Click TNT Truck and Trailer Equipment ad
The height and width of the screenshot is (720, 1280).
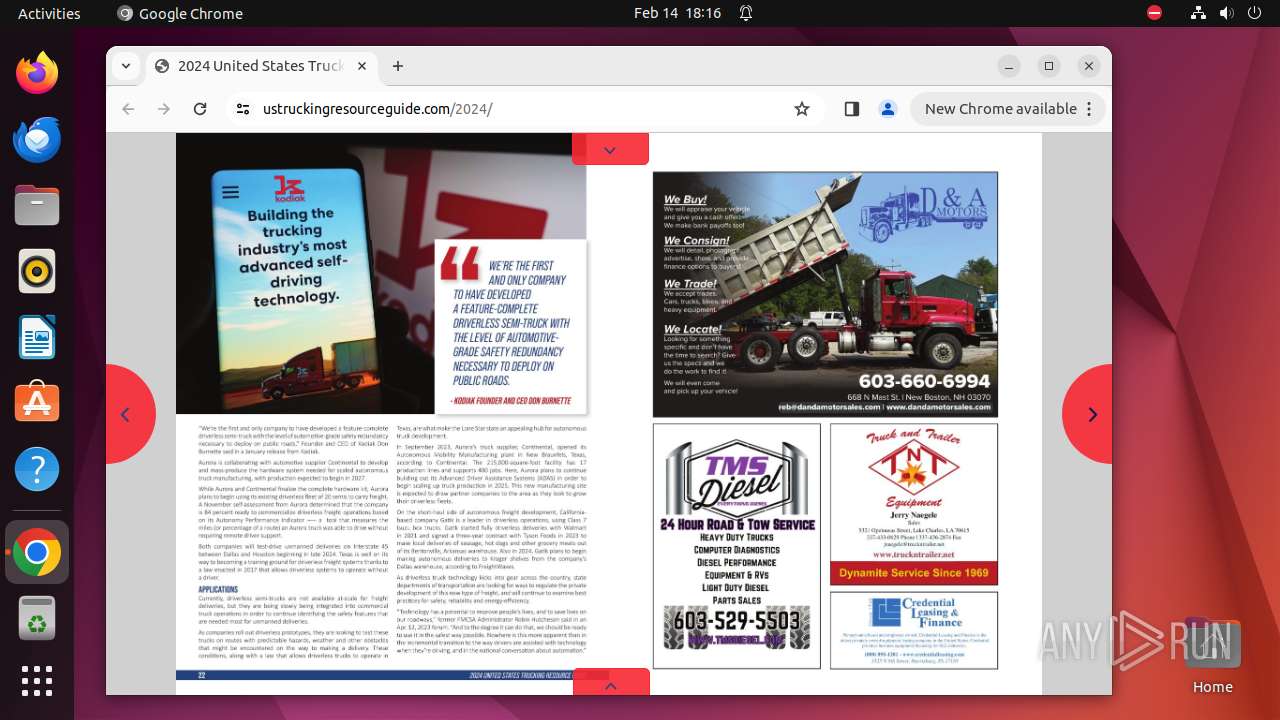pyautogui.click(x=914, y=504)
